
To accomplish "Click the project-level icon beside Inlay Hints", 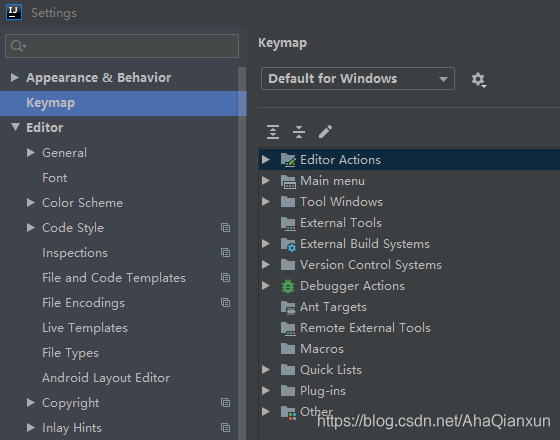I will (x=225, y=428).
